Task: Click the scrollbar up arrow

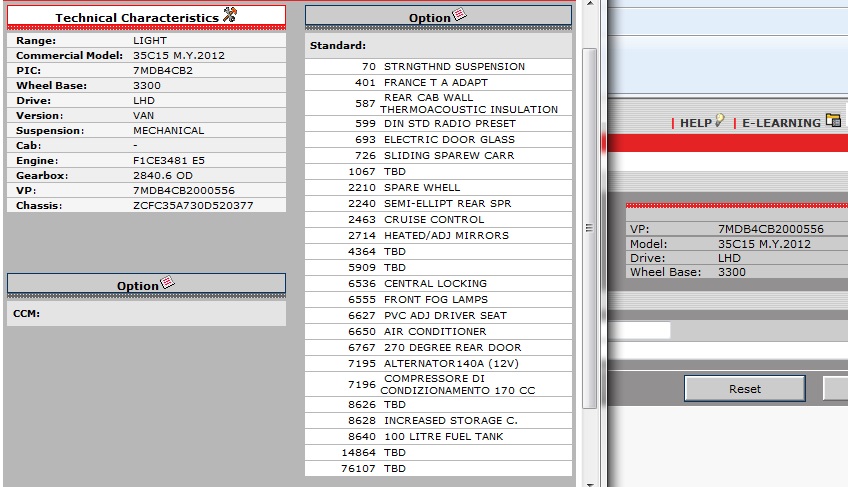Action: point(589,4)
